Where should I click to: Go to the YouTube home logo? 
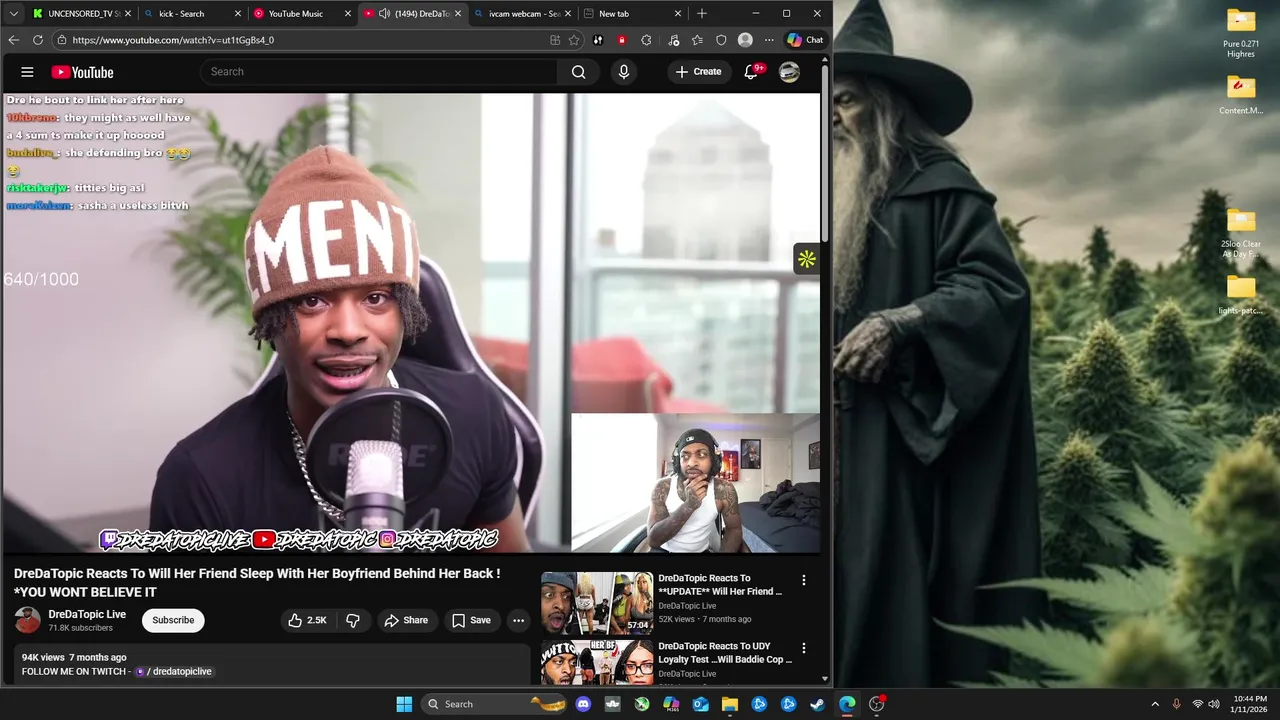coord(82,72)
